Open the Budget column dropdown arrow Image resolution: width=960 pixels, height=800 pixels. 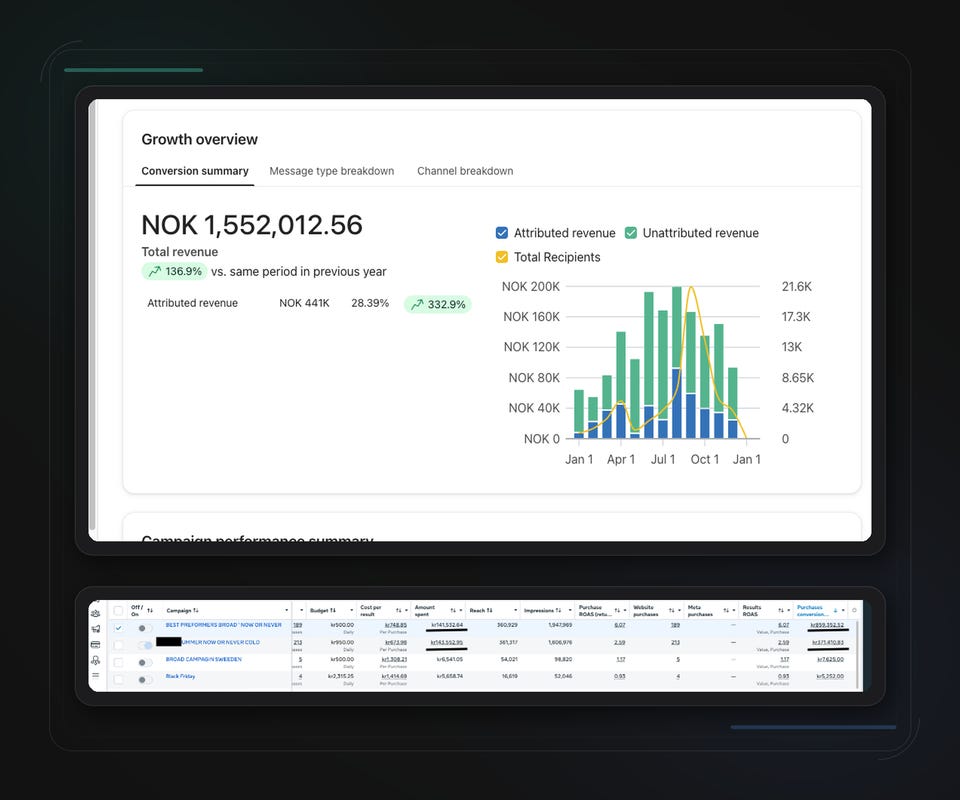pos(351,610)
